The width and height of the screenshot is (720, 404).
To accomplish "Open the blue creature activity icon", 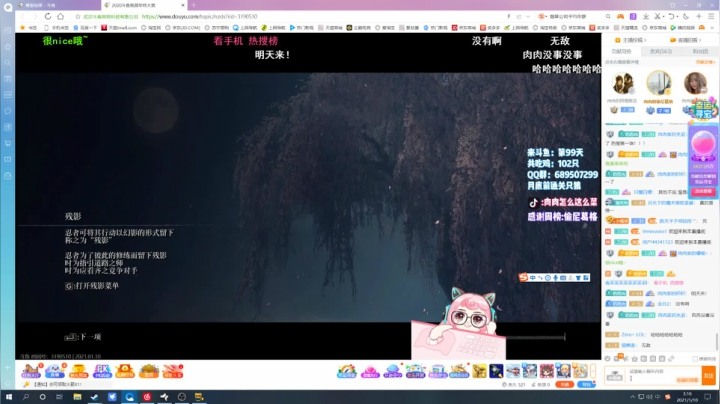I will point(55,371).
